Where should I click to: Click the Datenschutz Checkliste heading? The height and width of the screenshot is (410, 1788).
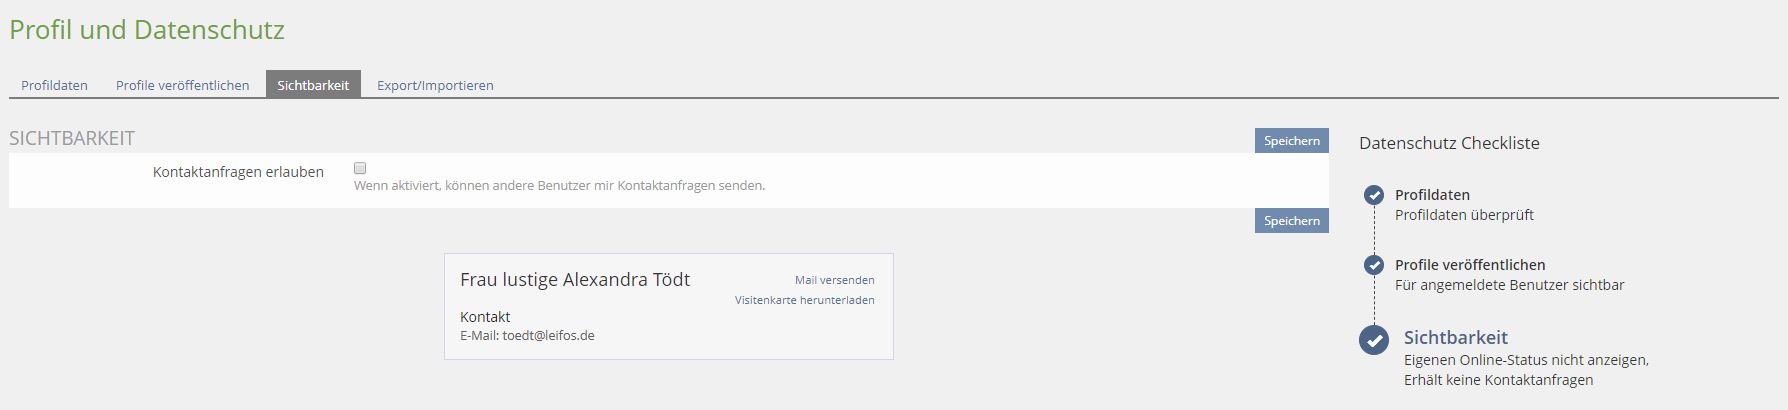click(1449, 143)
